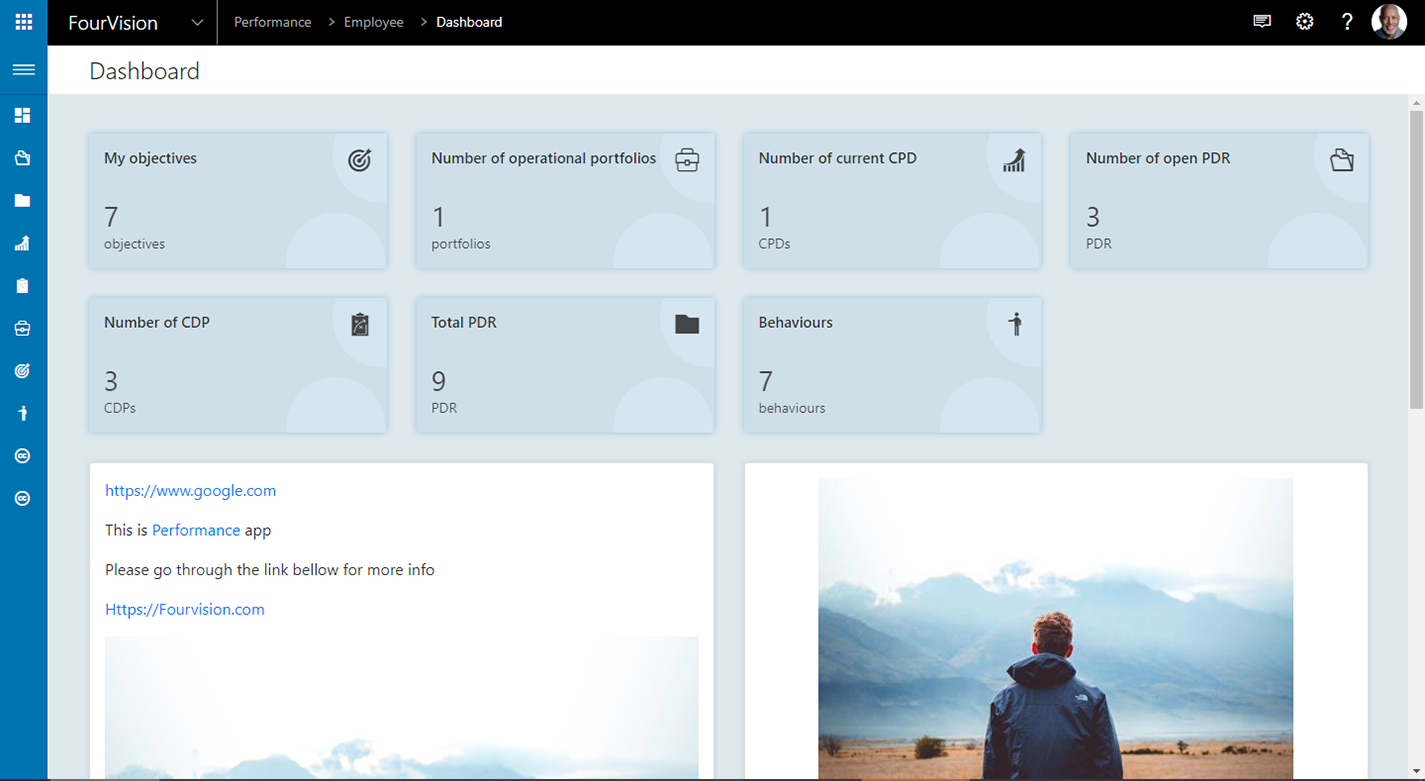
Task: Open the target objectives icon in the sidebar
Action: coord(23,371)
